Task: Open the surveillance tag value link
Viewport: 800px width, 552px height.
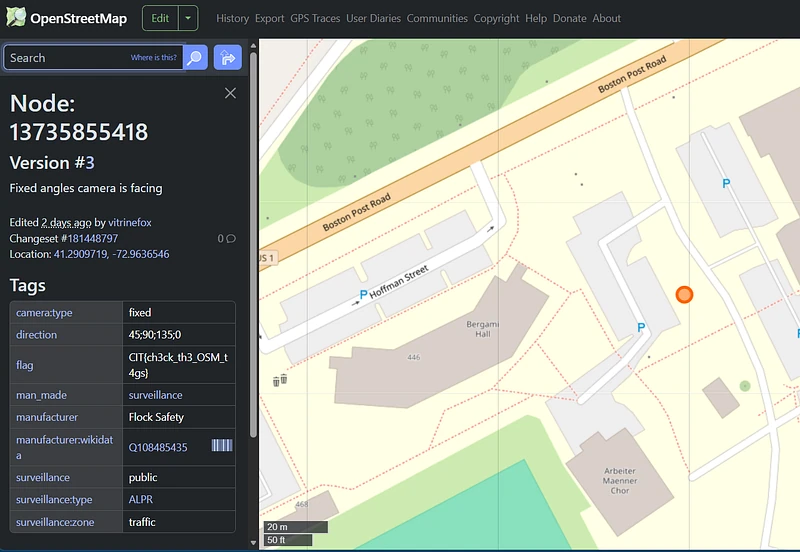Action: point(155,395)
